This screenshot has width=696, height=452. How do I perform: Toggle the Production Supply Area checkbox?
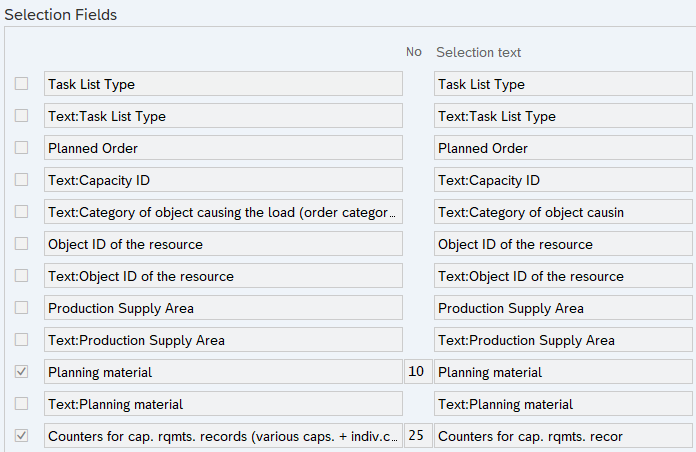coord(21,308)
